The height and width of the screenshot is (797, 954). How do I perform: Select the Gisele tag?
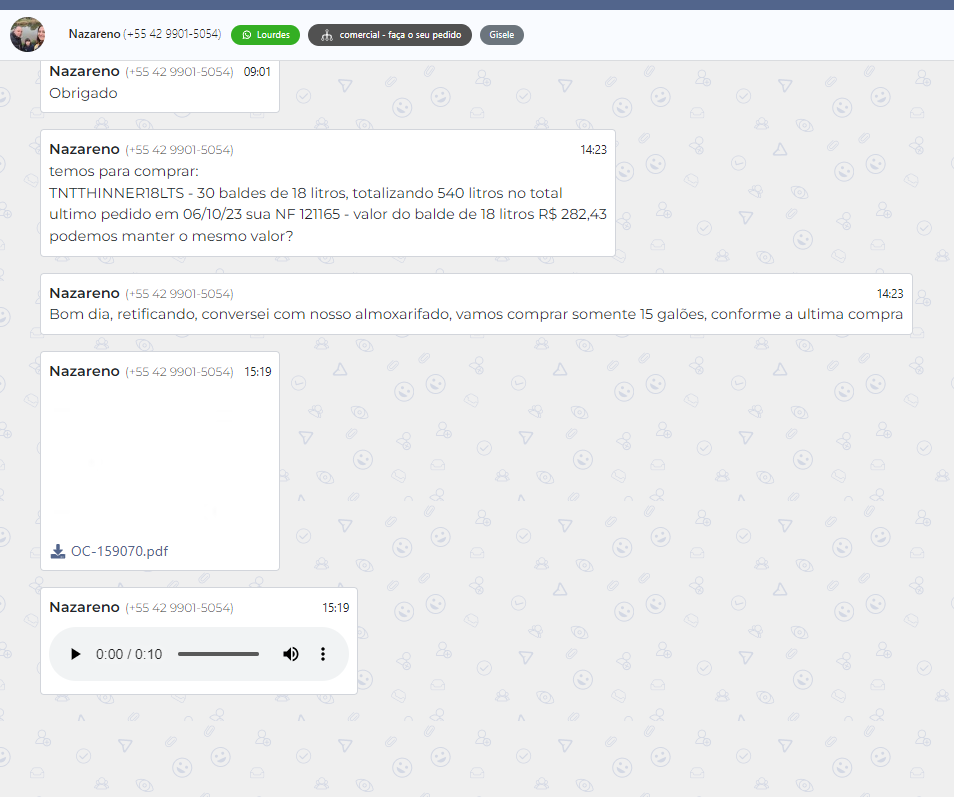pyautogui.click(x=501, y=35)
